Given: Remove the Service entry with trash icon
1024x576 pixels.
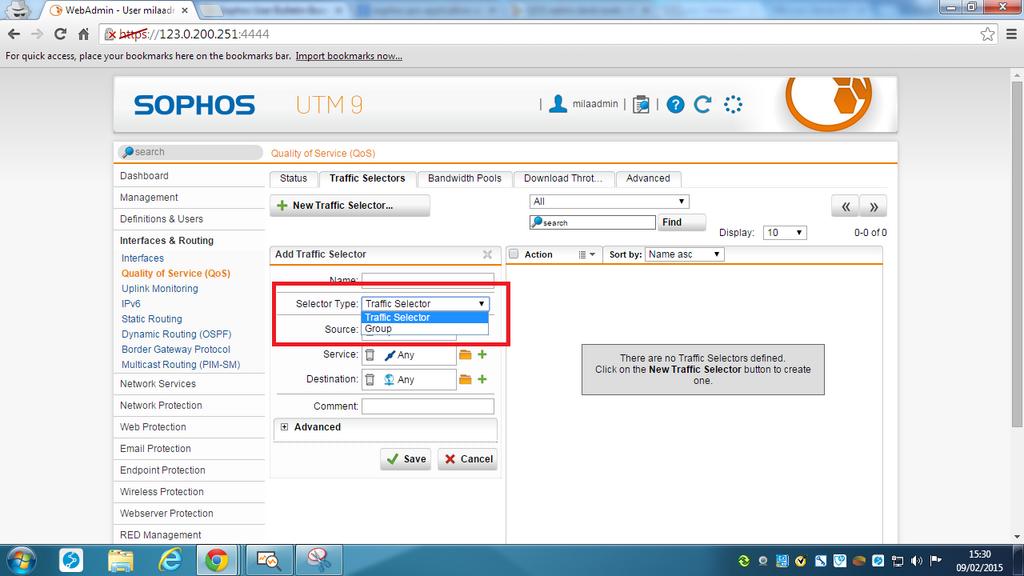Looking at the screenshot, I should (370, 355).
